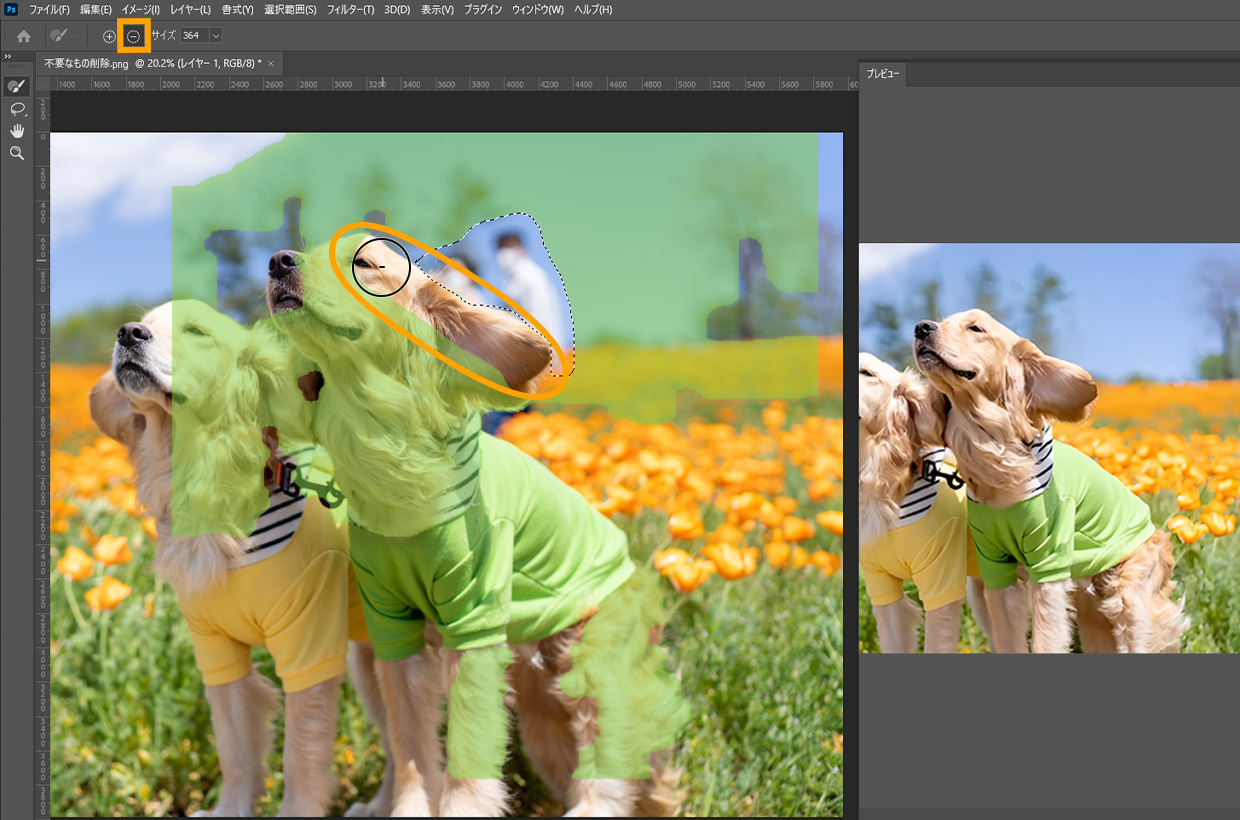The image size is (1240, 820).
Task: Click the サイズ label in options bar
Action: 164,36
